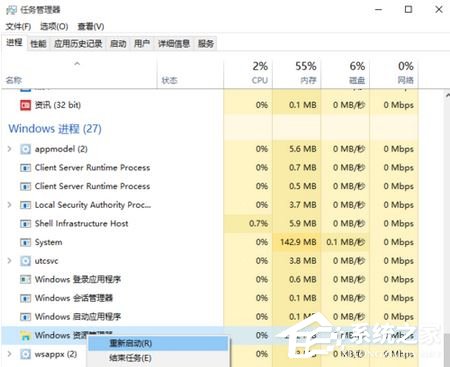Click the appmodel process icon
Image resolution: width=450 pixels, height=367 pixels.
coord(26,149)
